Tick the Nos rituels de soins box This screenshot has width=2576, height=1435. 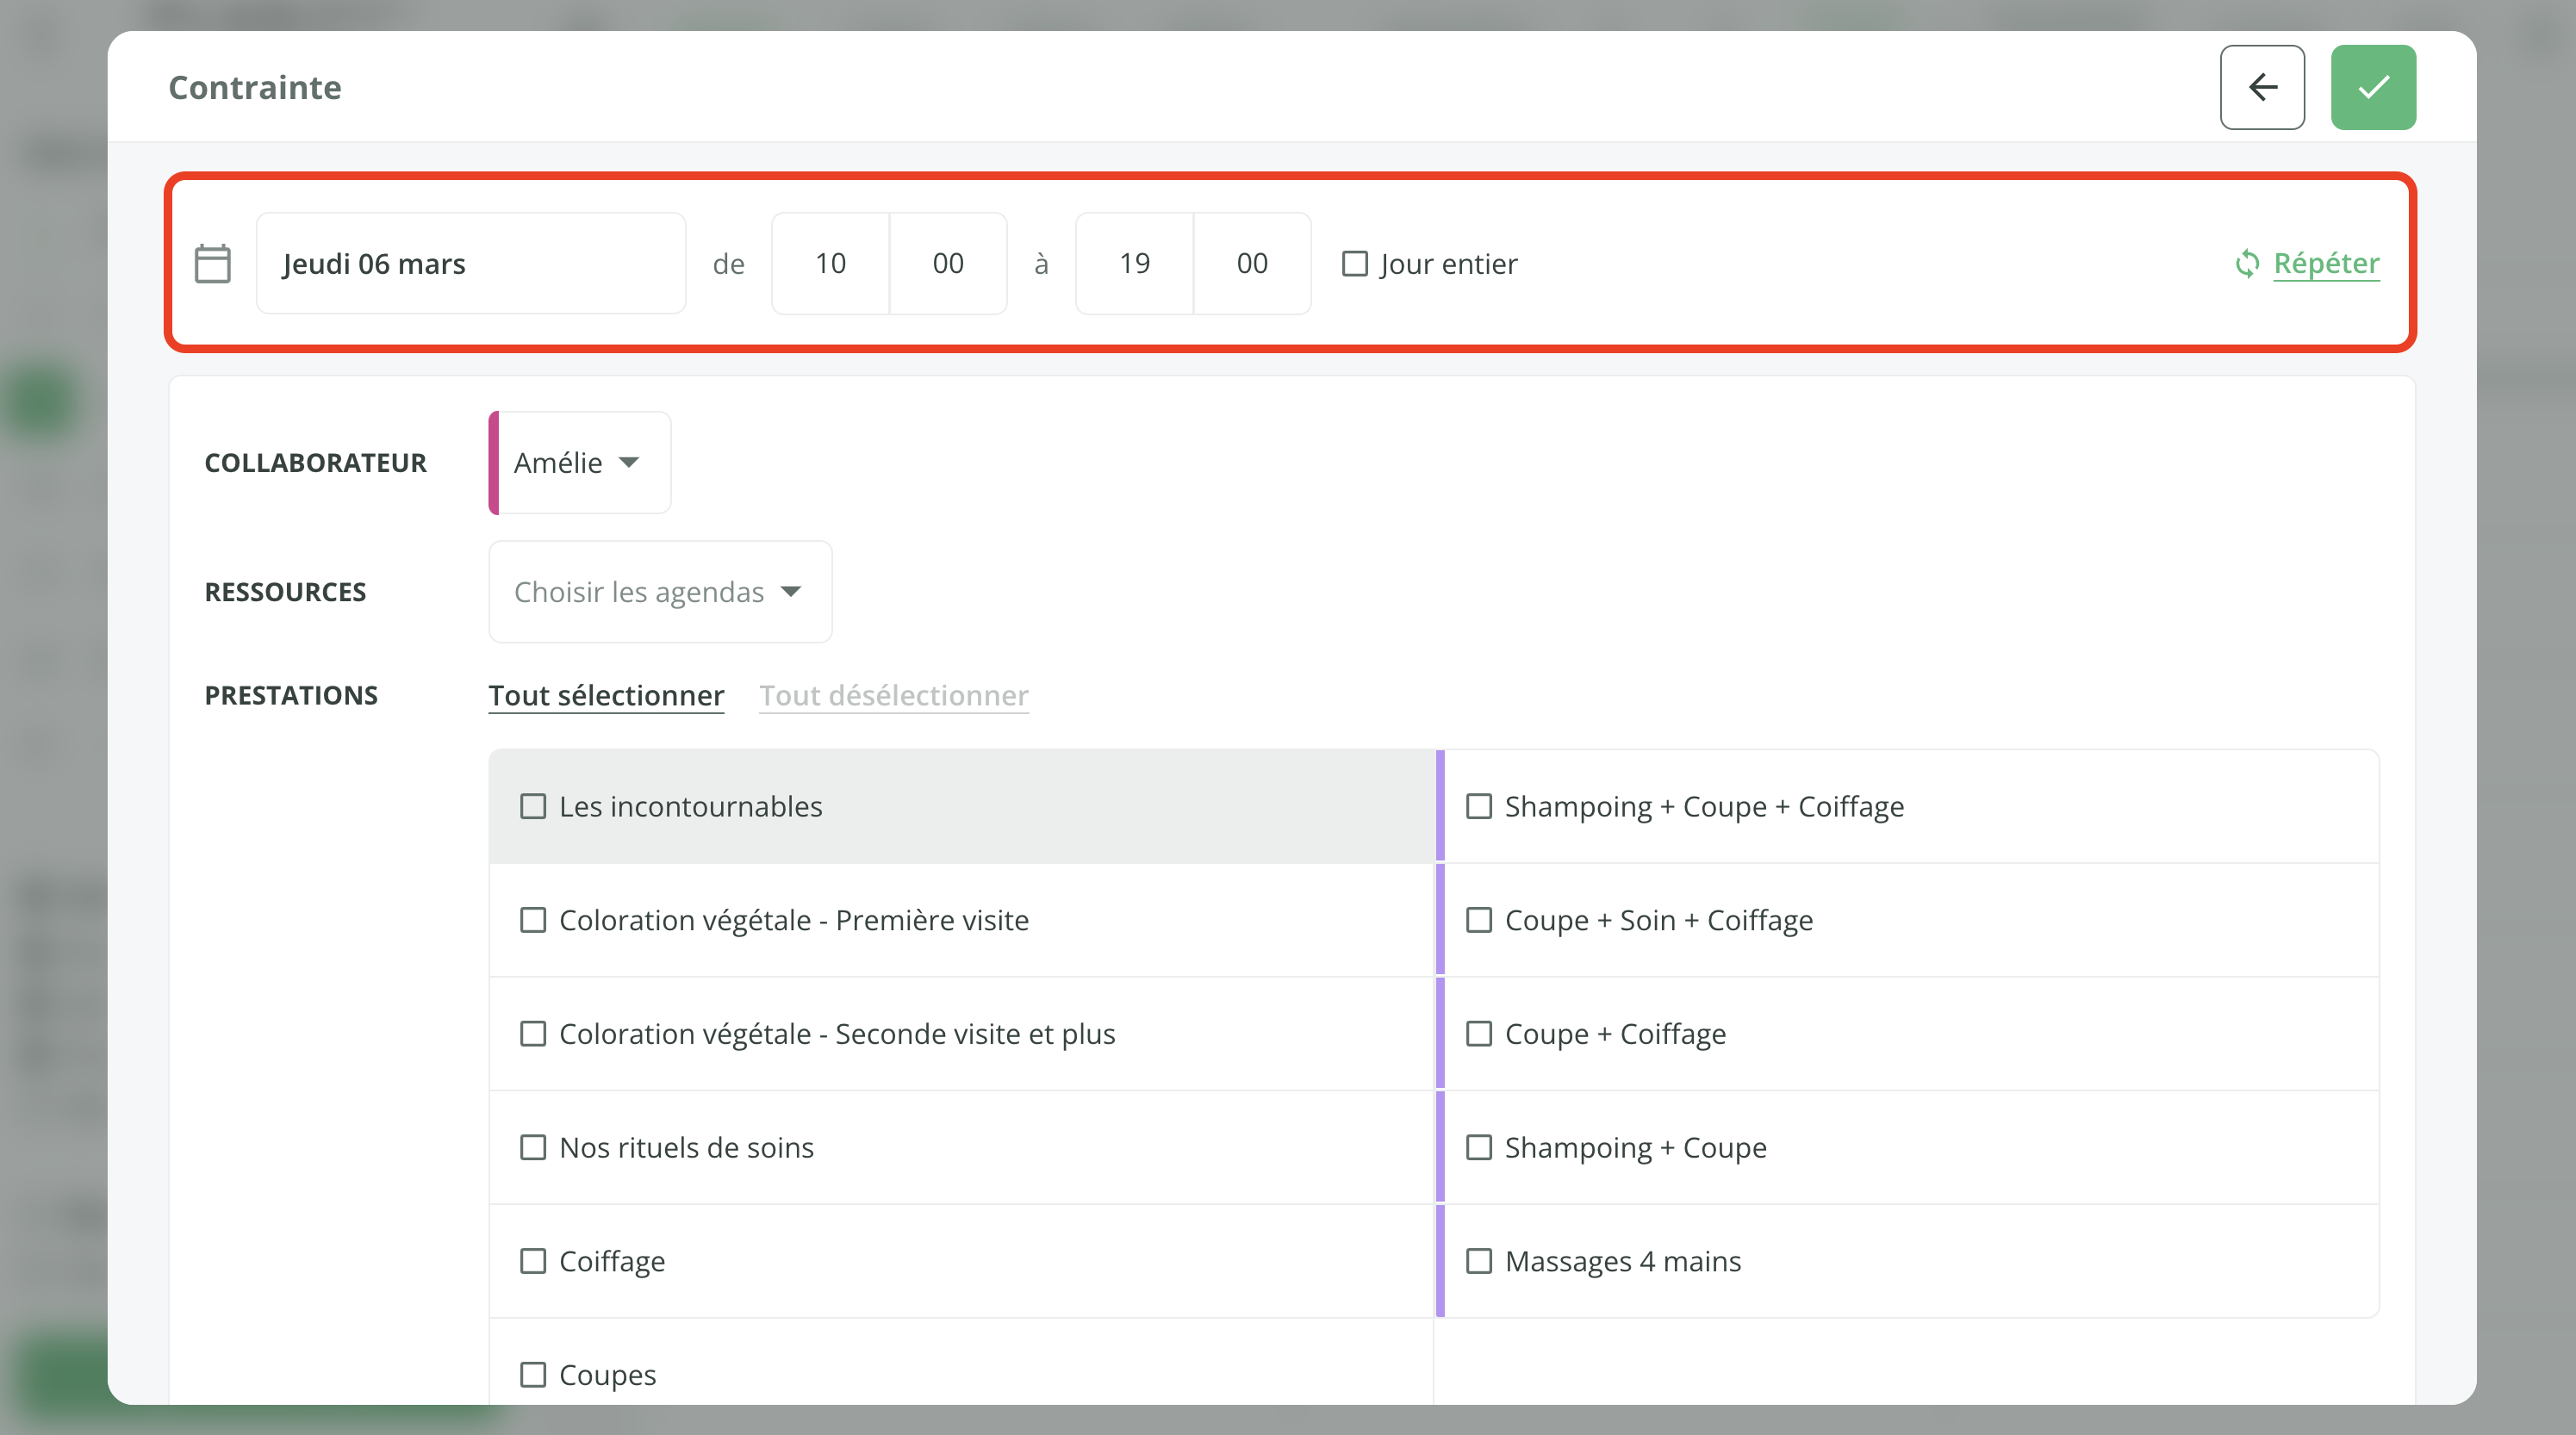click(532, 1147)
